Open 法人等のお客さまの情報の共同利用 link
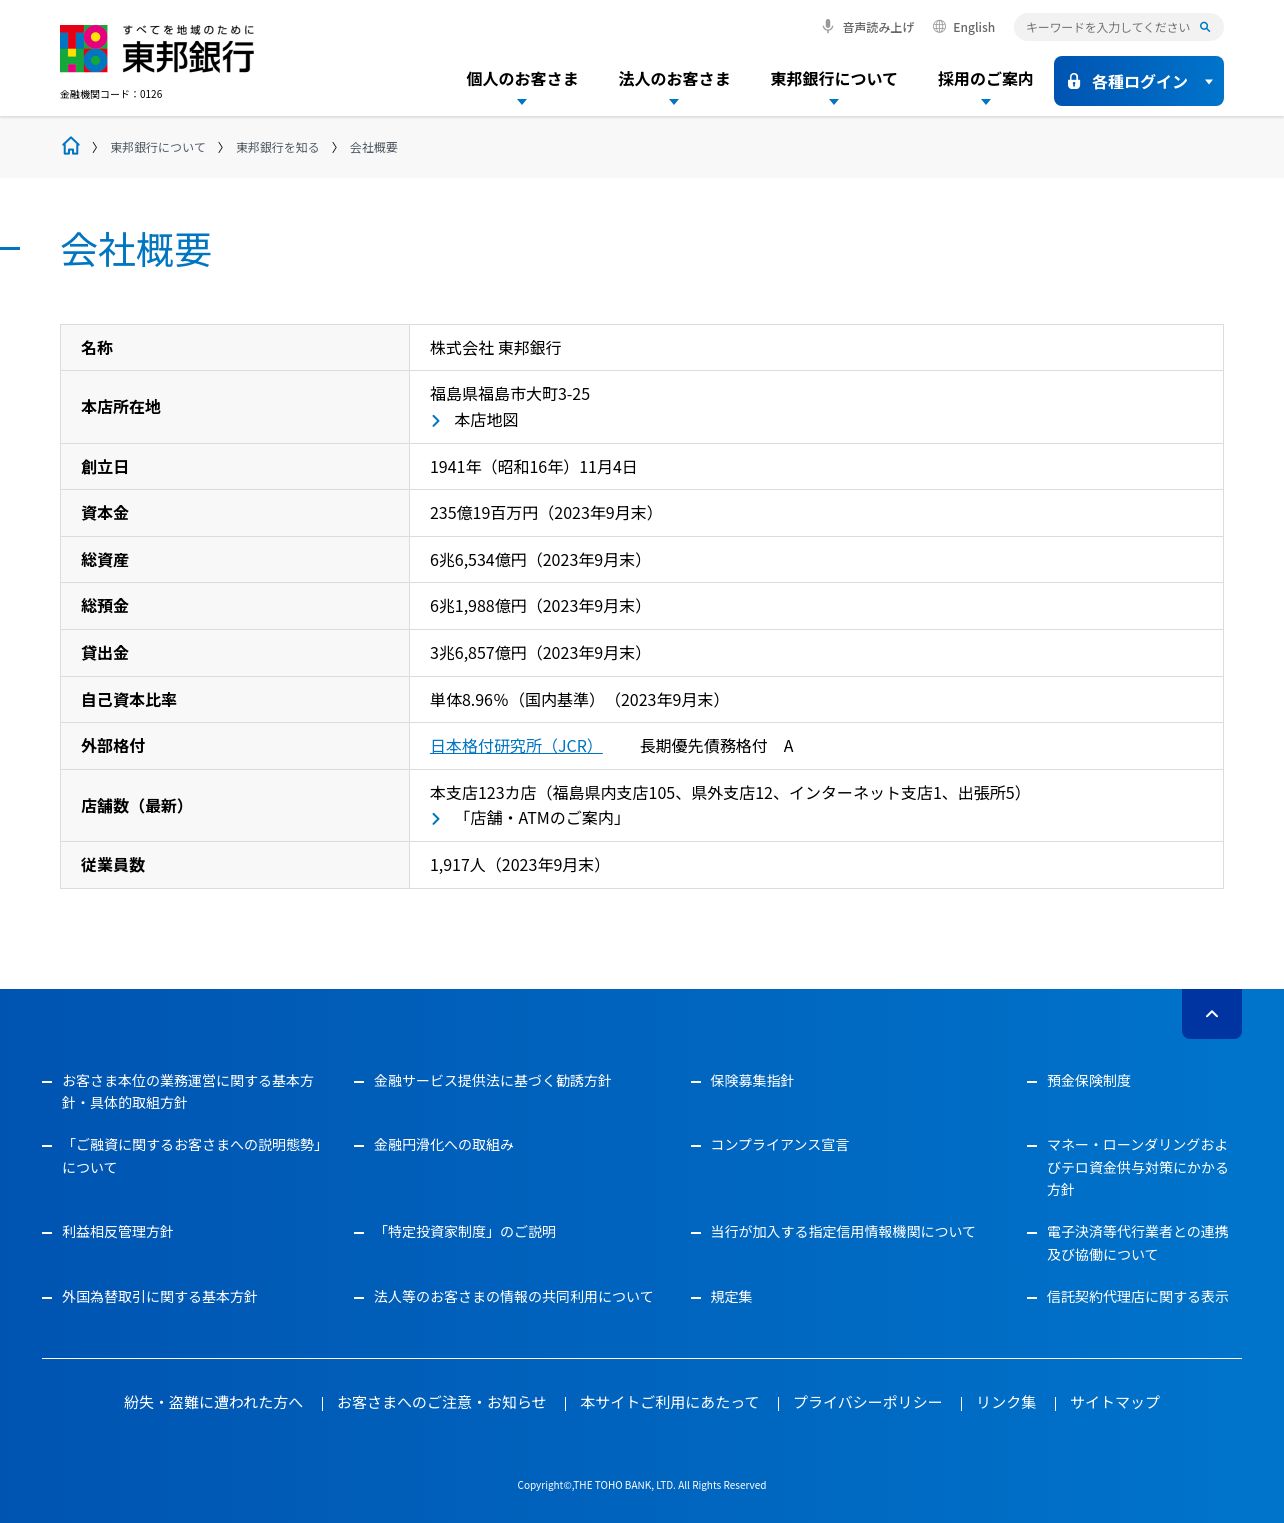The height and width of the screenshot is (1523, 1284). click(x=513, y=1296)
